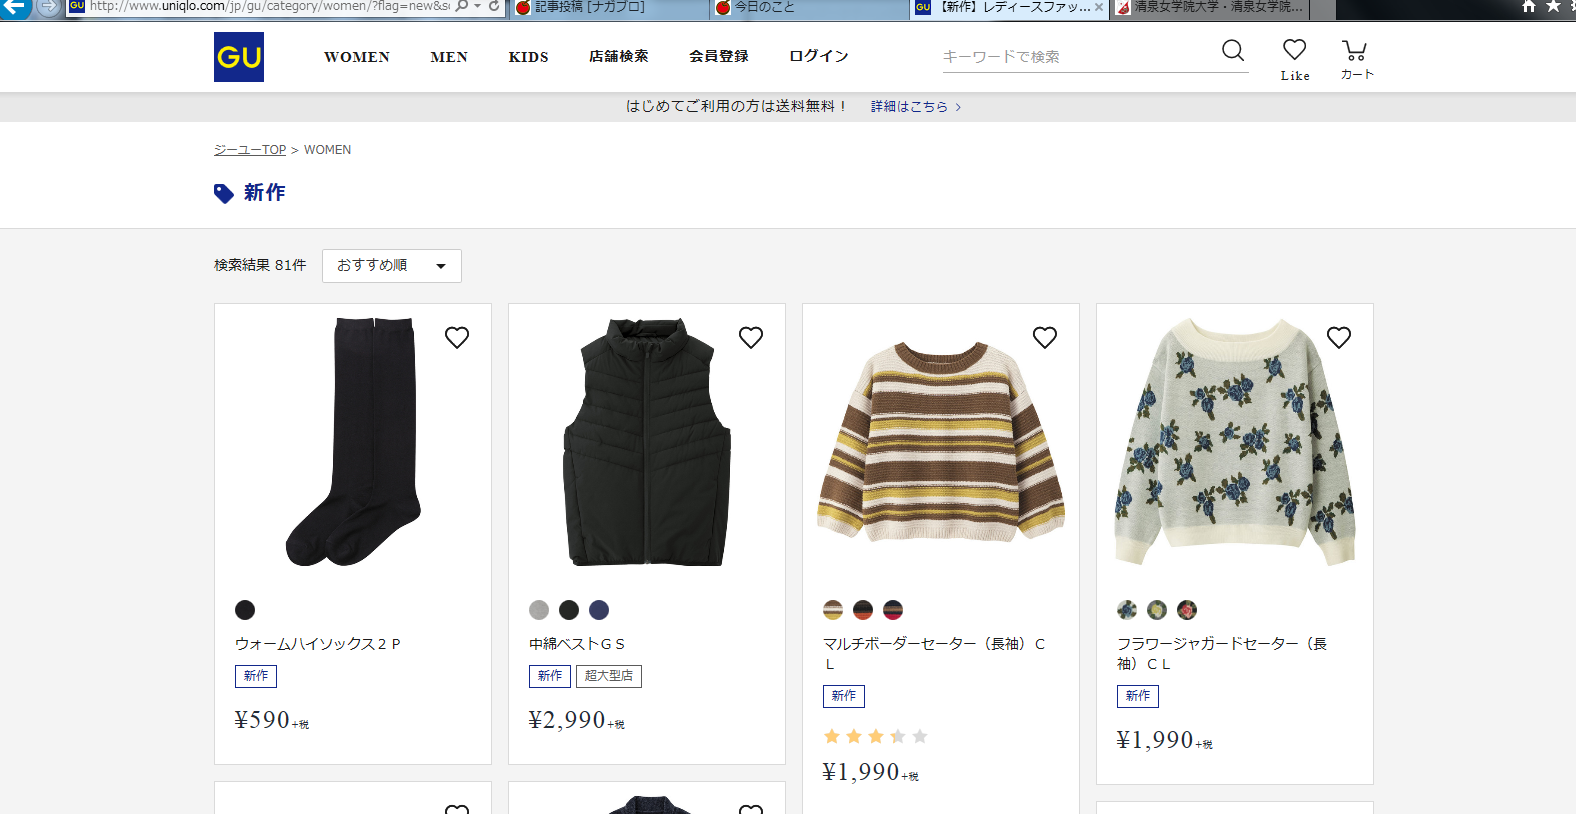Image resolution: width=1576 pixels, height=814 pixels.
Task: Open 会員登録 member registration
Action: click(x=719, y=57)
